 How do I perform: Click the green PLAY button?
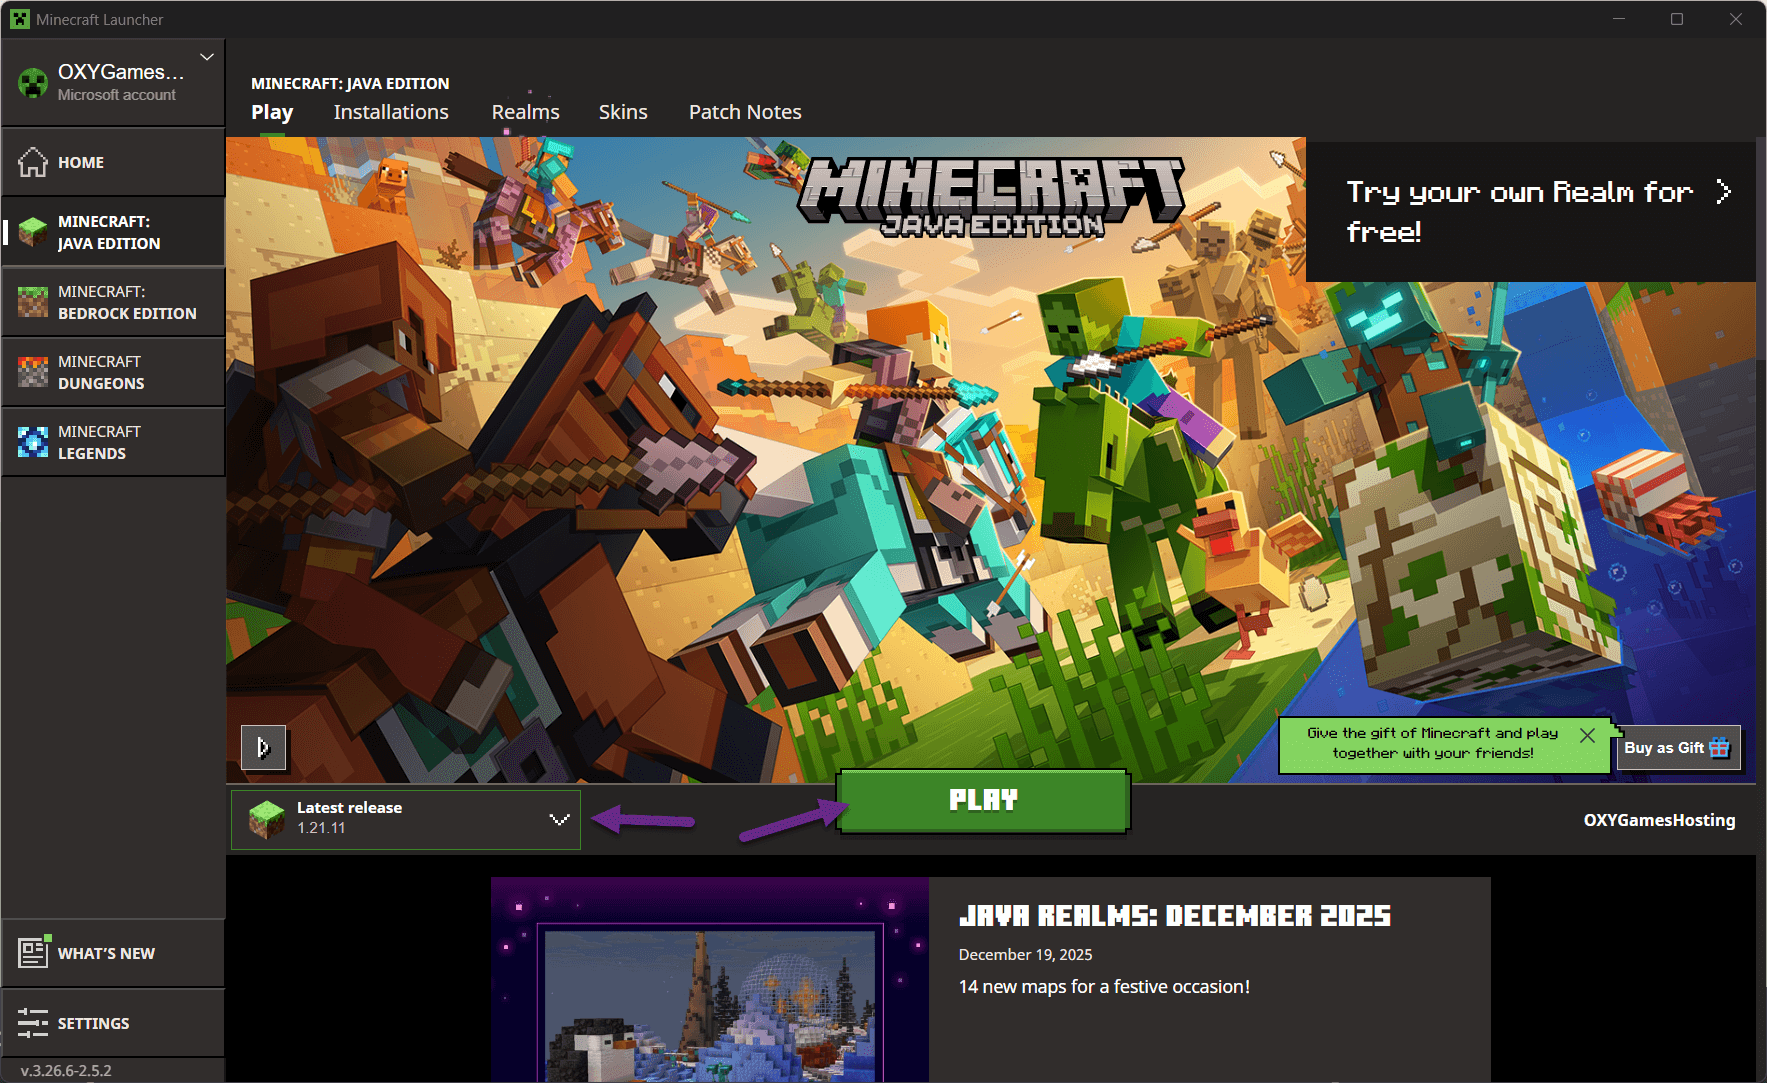click(983, 799)
